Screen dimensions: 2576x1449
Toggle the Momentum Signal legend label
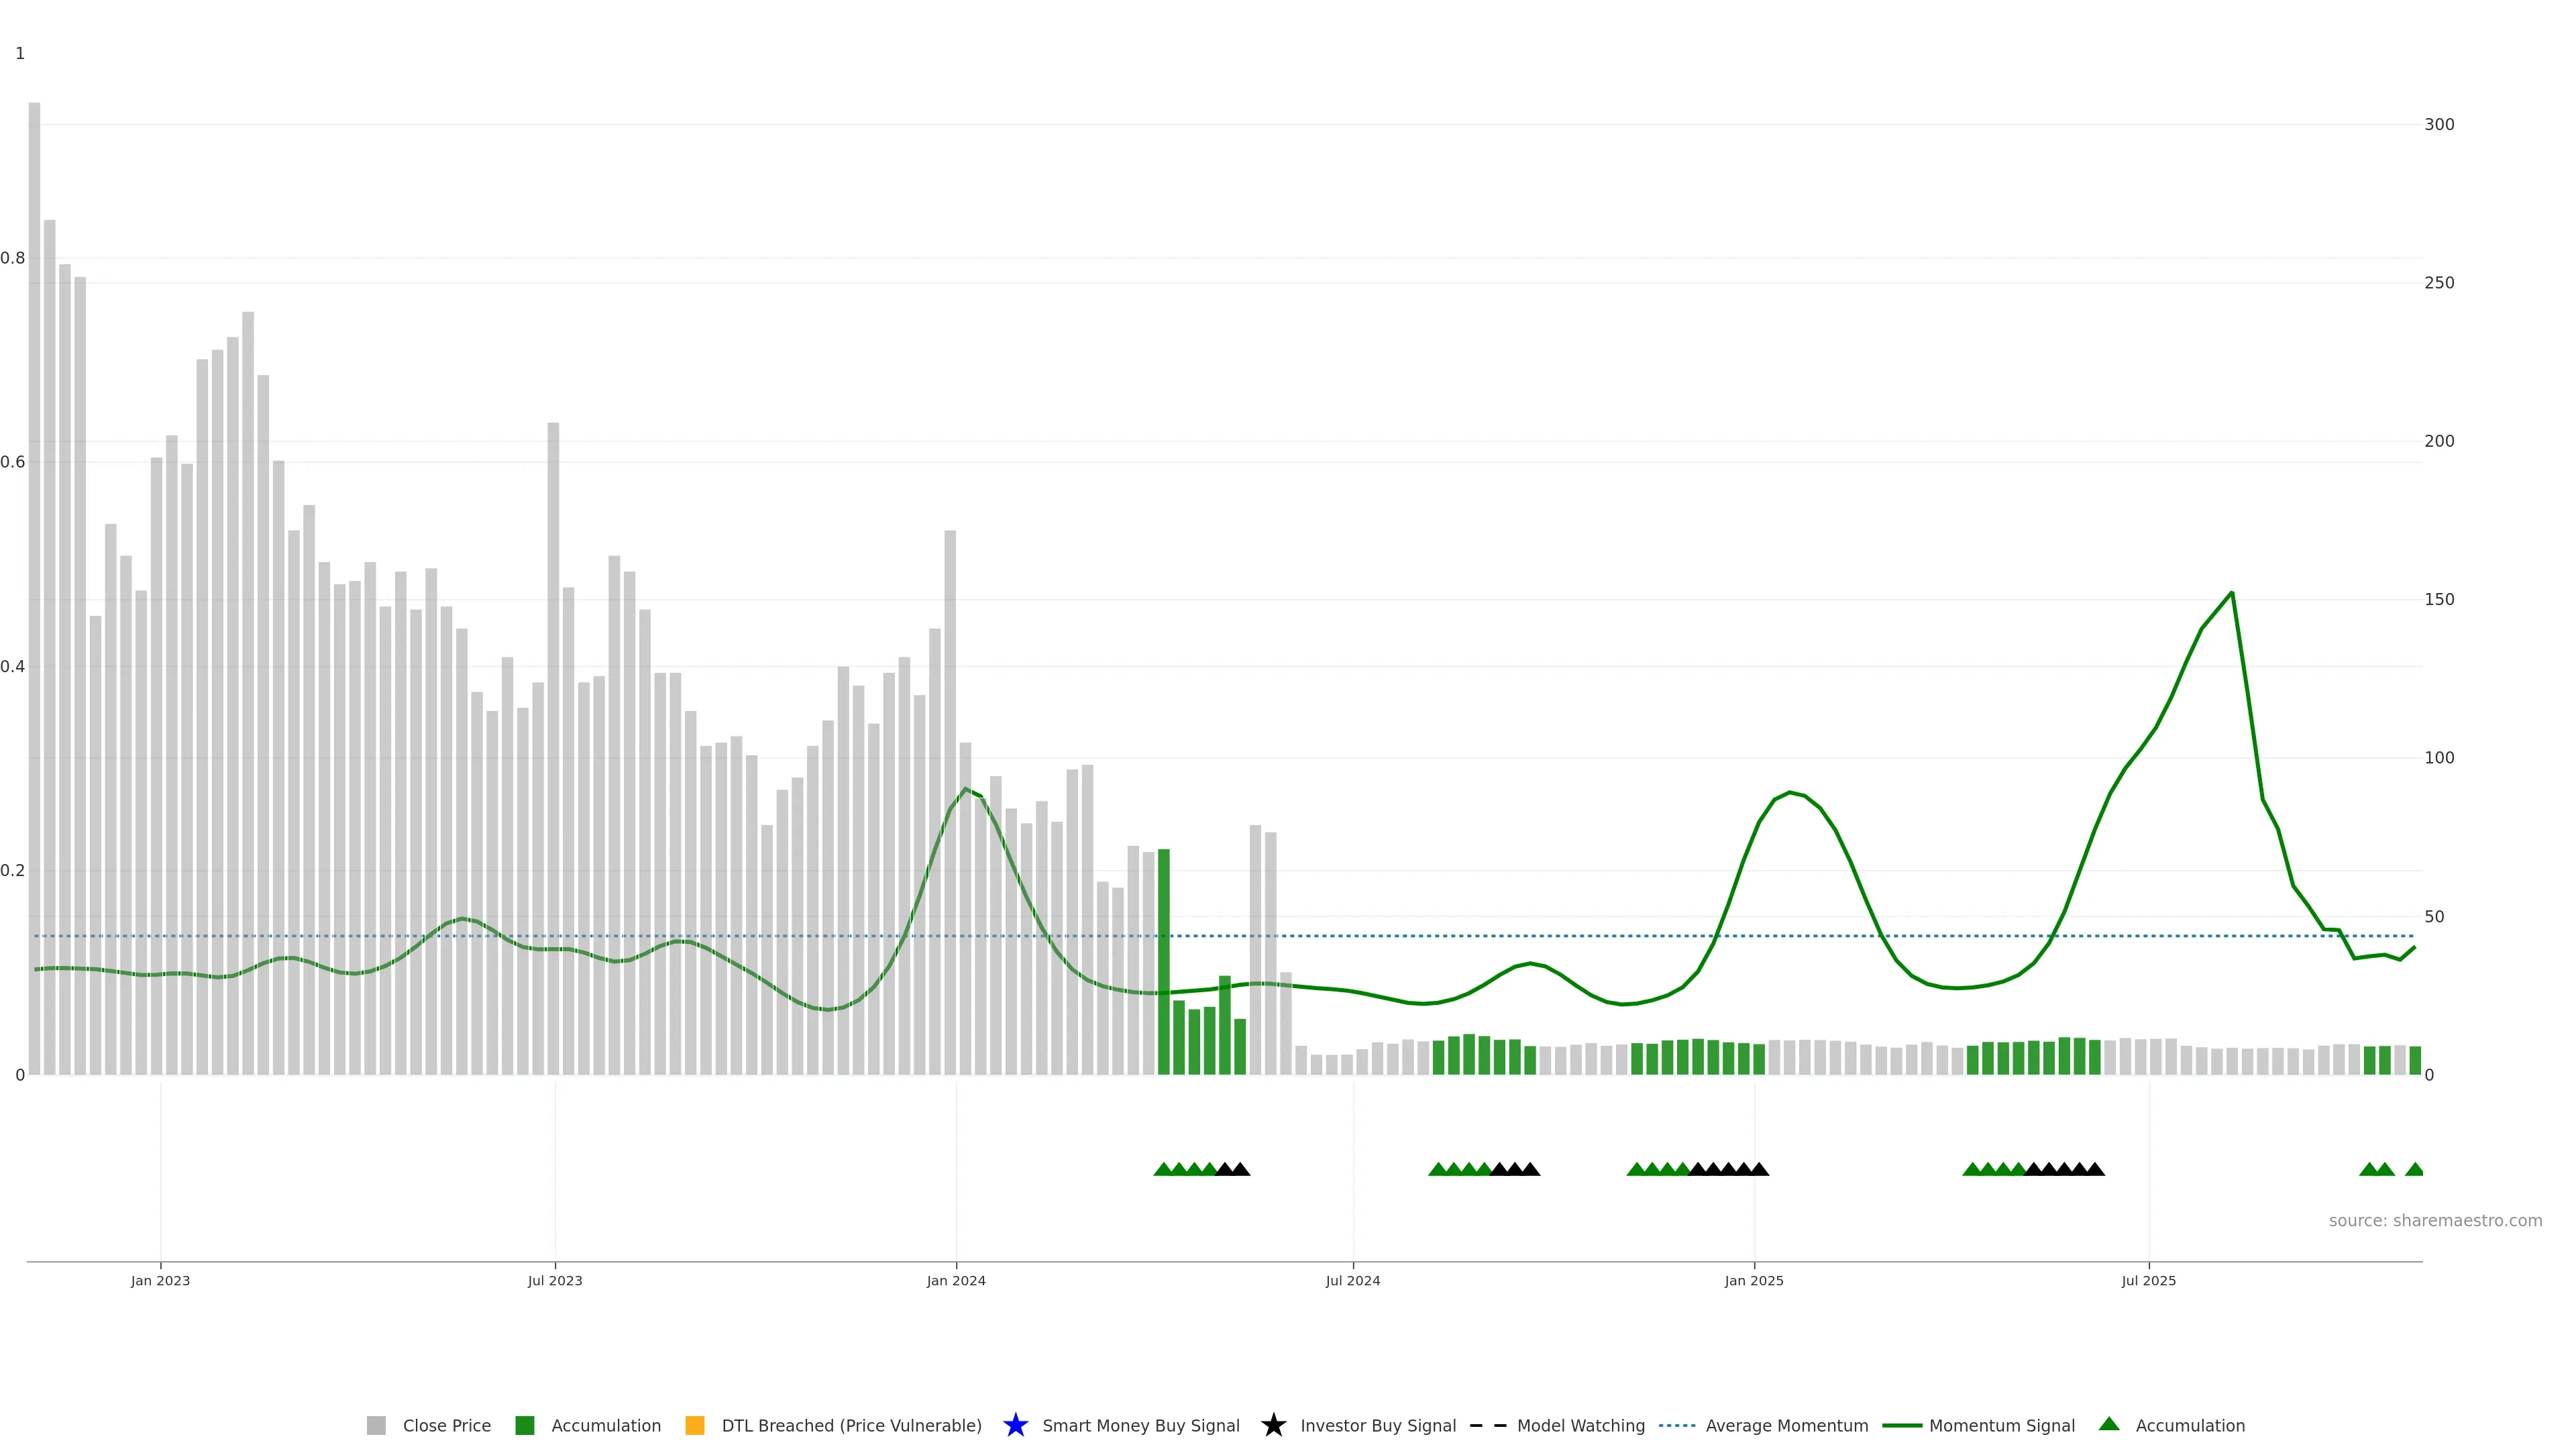[2001, 1425]
